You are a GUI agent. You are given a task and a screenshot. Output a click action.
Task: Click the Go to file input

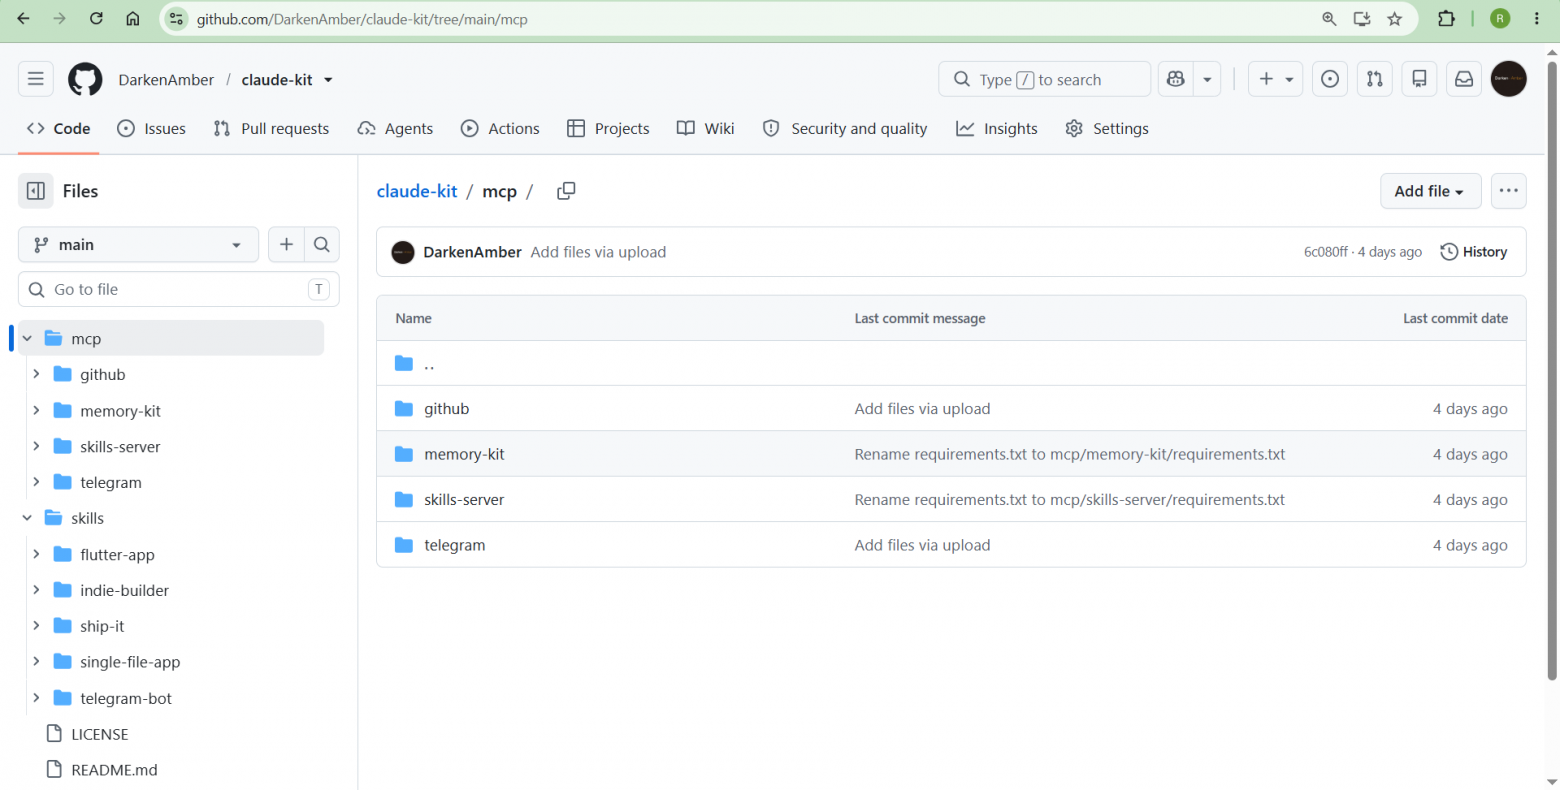click(179, 289)
